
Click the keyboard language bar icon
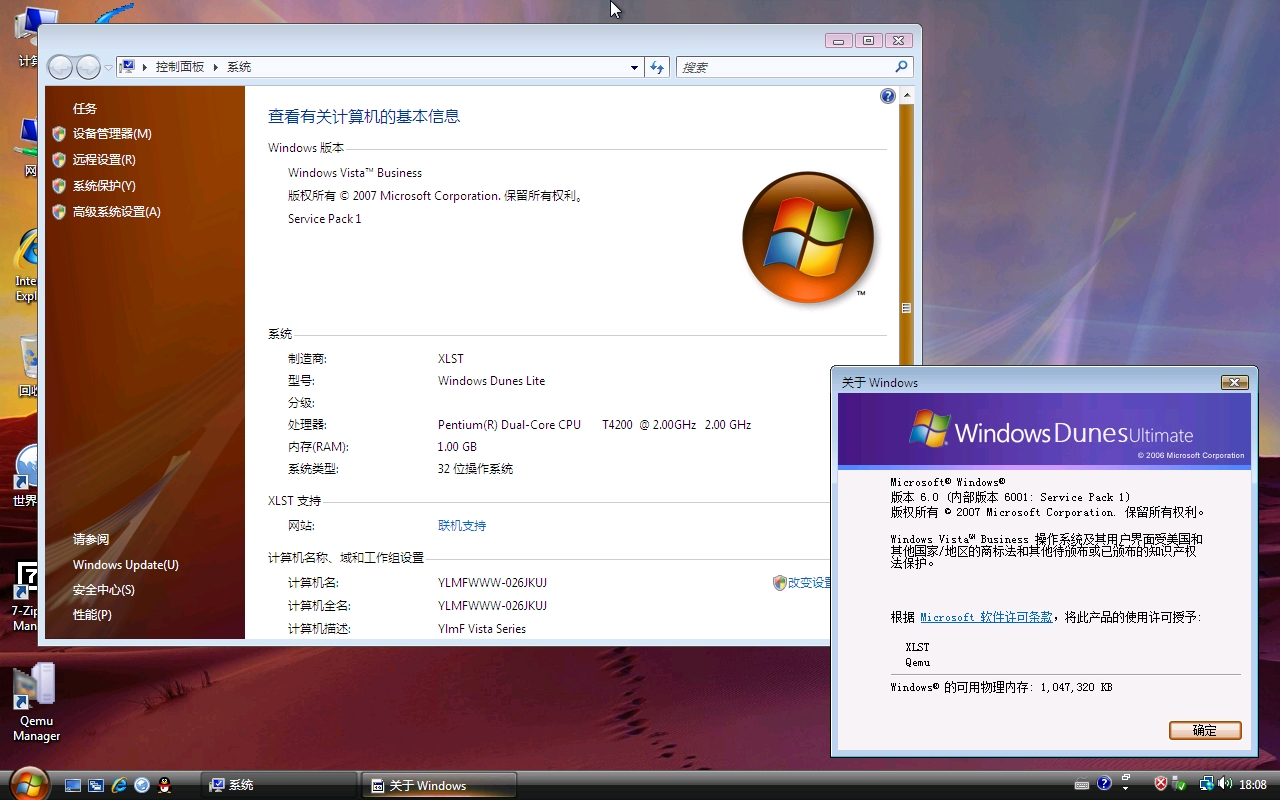(1082, 784)
